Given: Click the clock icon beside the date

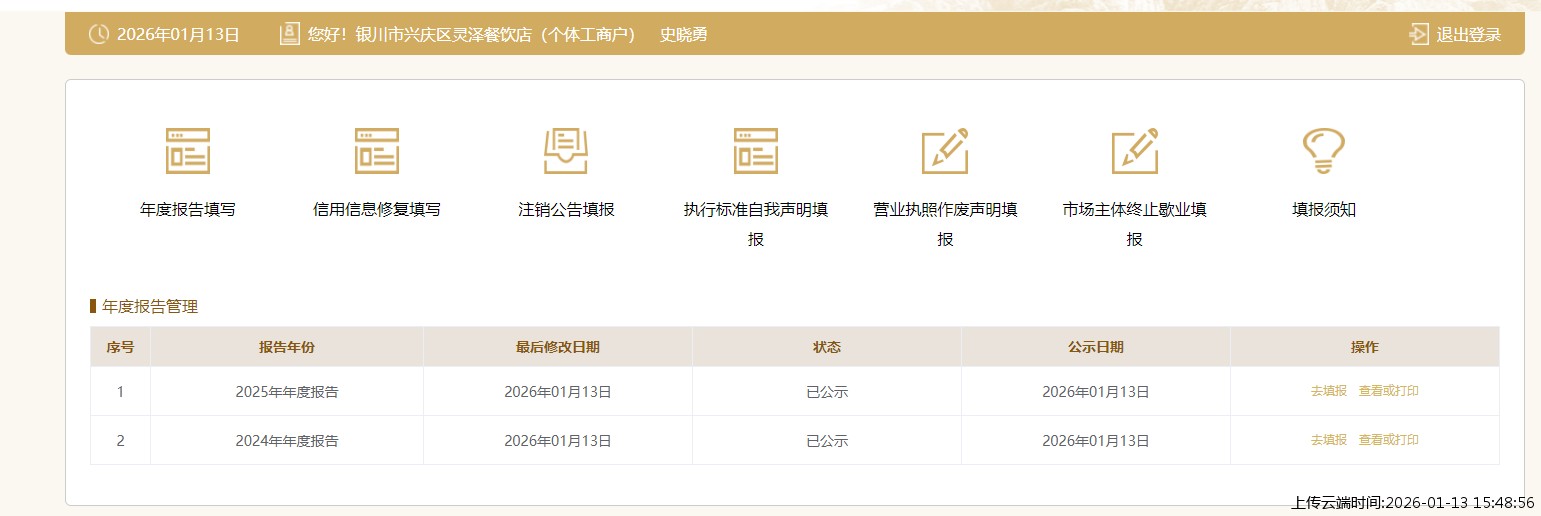Looking at the screenshot, I should [x=99, y=35].
